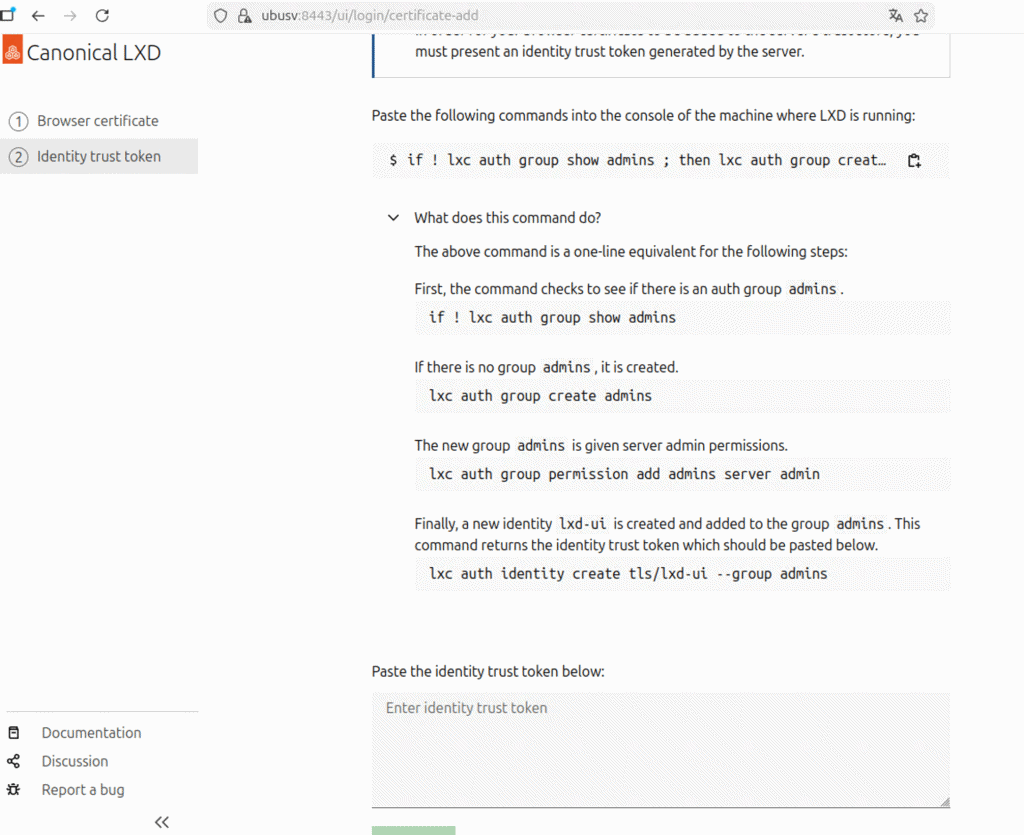Click the tracking protection shield icon
Viewport: 1024px width, 835px height.
[x=222, y=16]
